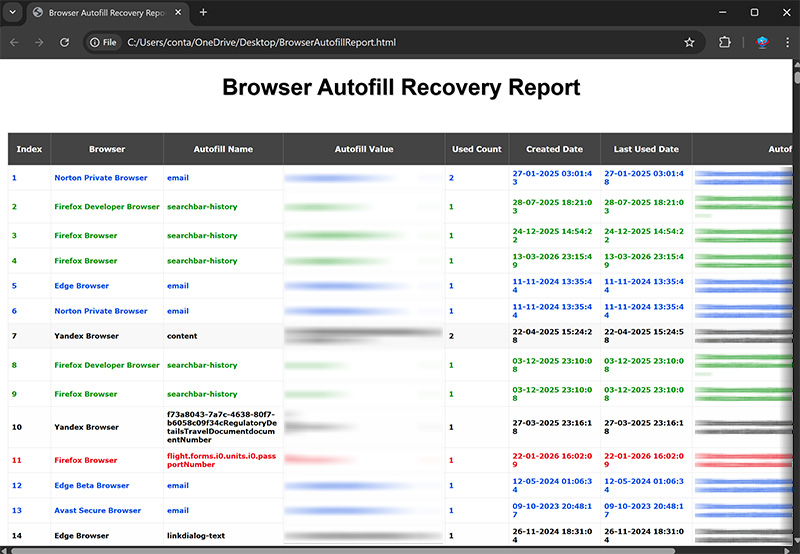Open the Chrome profile avatar

click(x=761, y=43)
